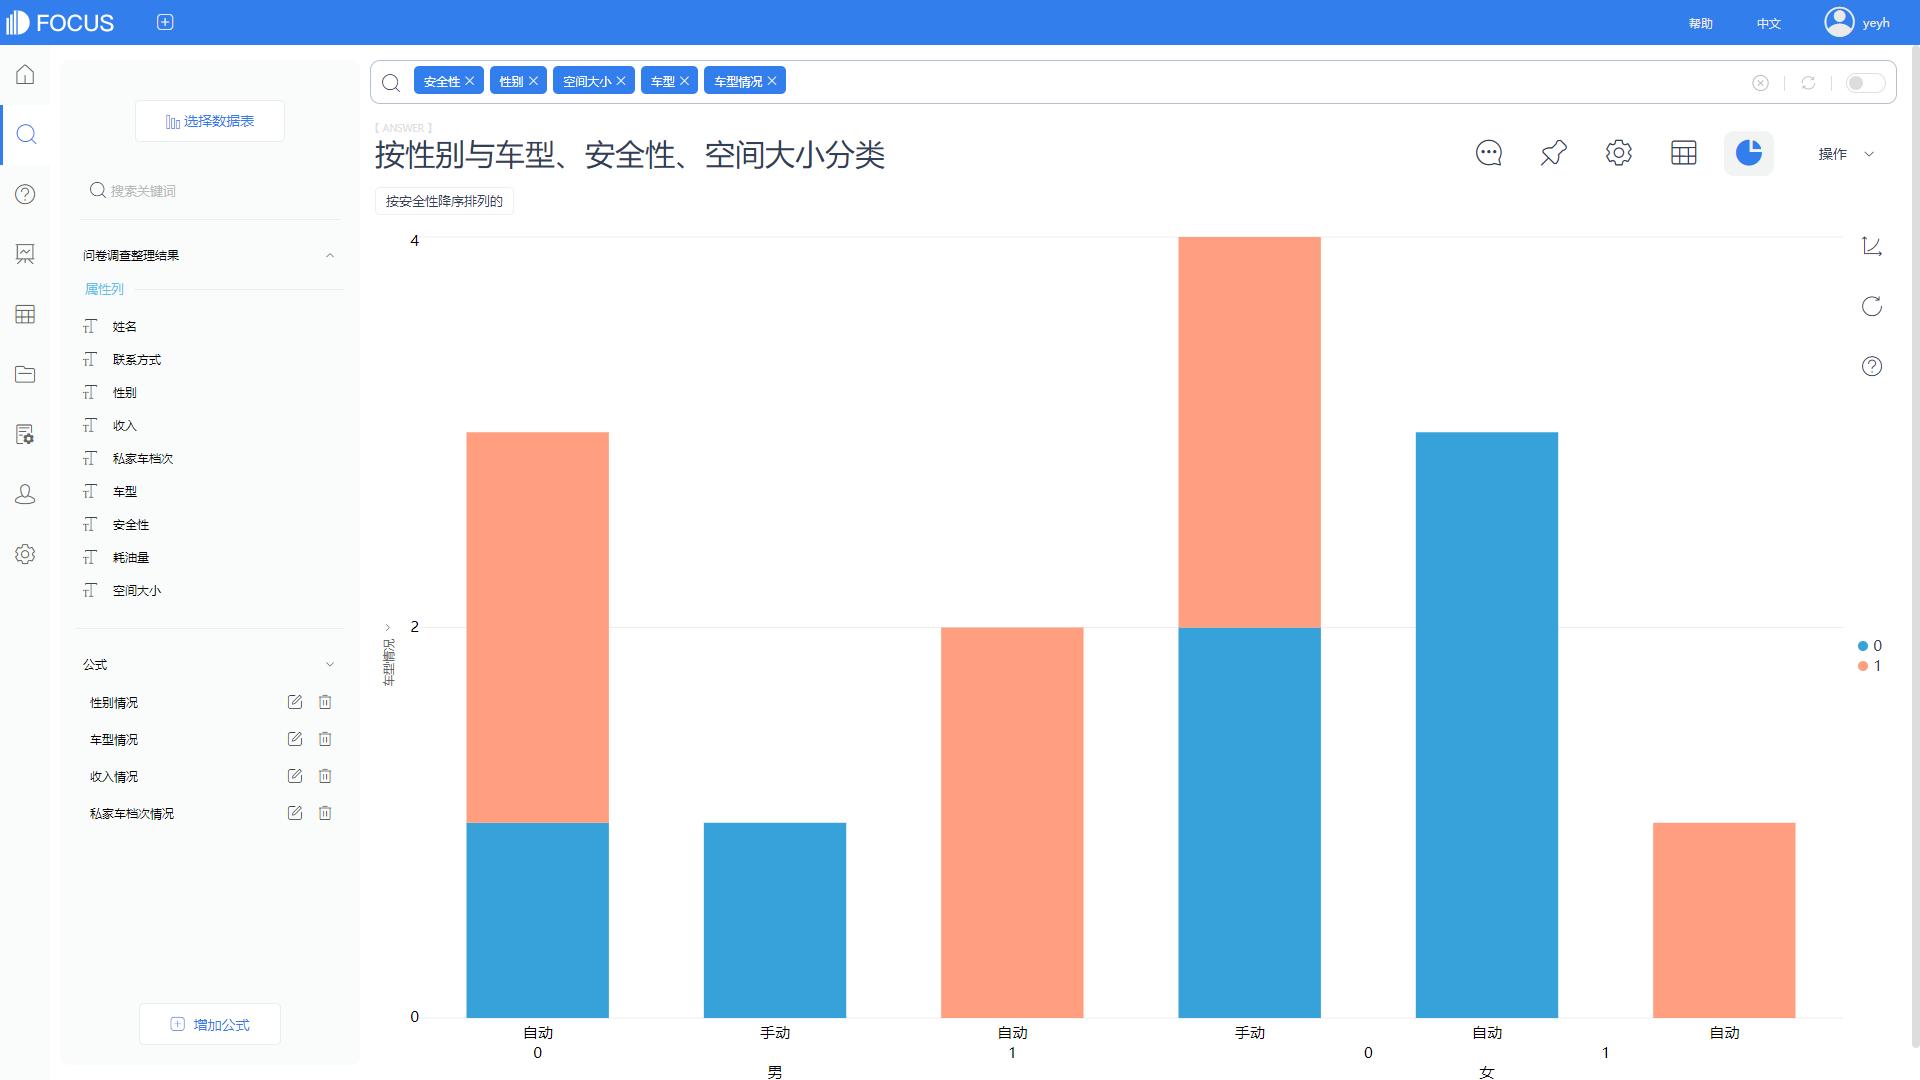The image size is (1920, 1080).
Task: Click the 增加公式 button
Action: 210,1024
